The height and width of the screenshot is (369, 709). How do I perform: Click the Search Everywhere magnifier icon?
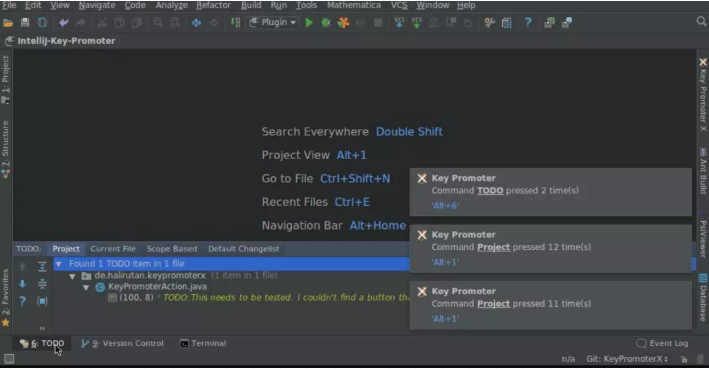pos(701,22)
